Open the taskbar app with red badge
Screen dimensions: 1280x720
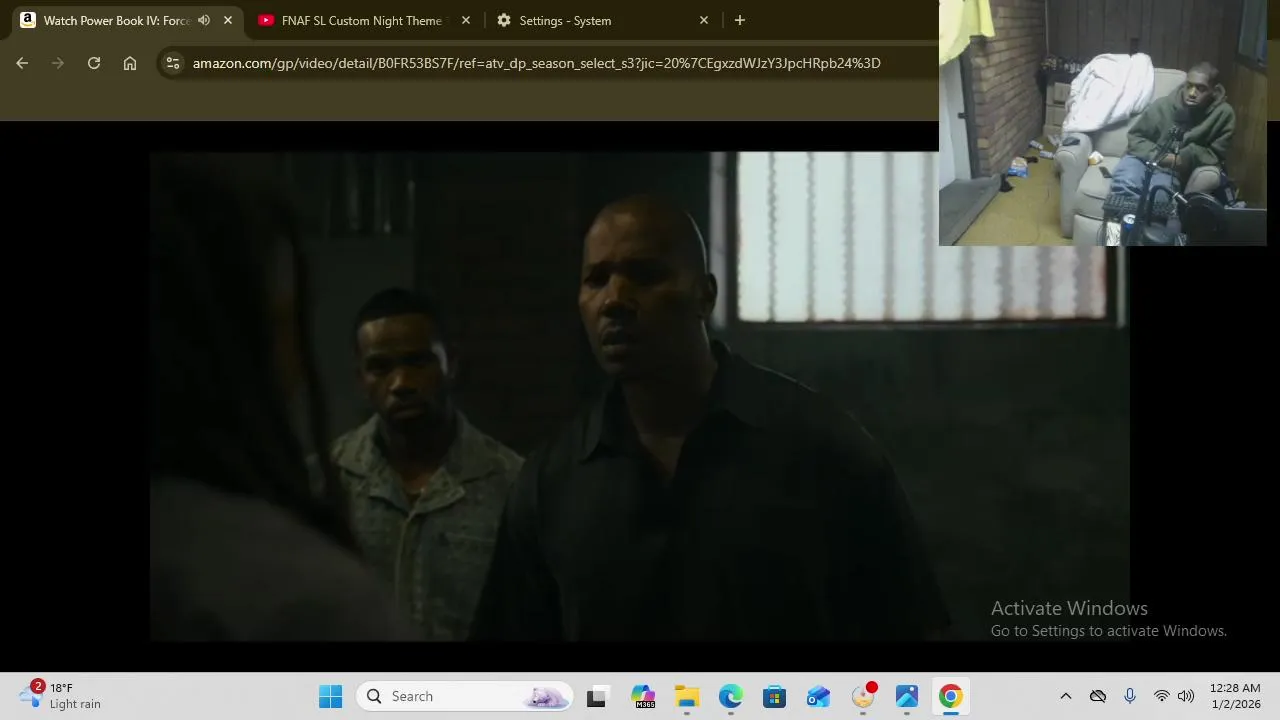pyautogui.click(x=863, y=696)
